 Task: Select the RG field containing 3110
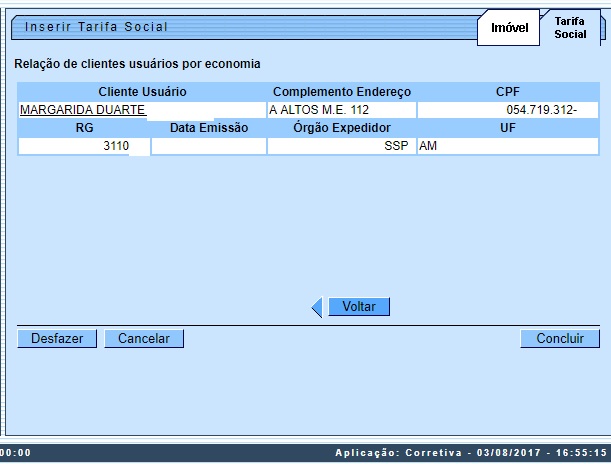tap(84, 146)
